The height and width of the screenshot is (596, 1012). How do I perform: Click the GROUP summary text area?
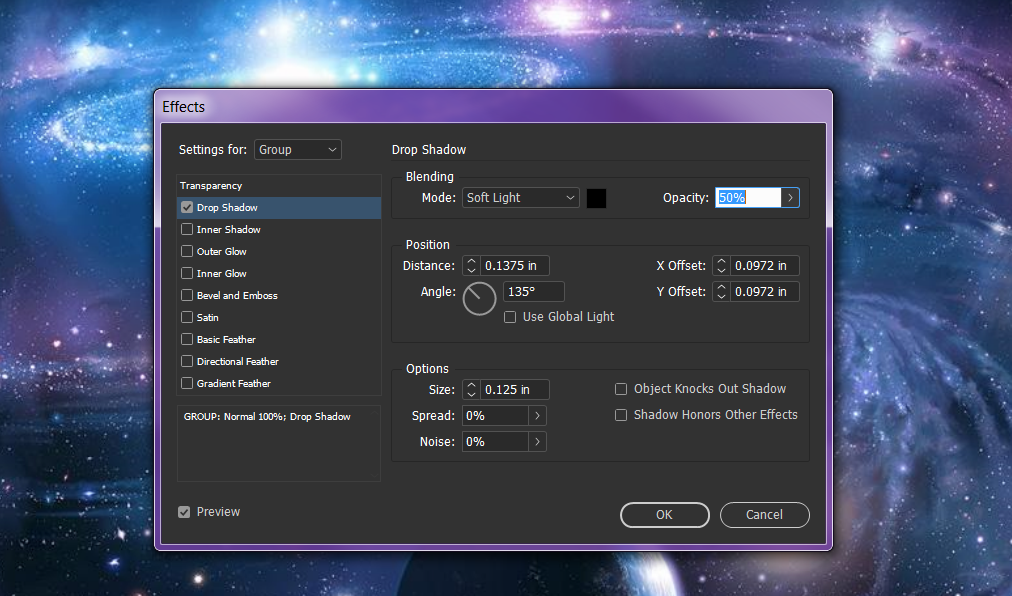pyautogui.click(x=279, y=444)
